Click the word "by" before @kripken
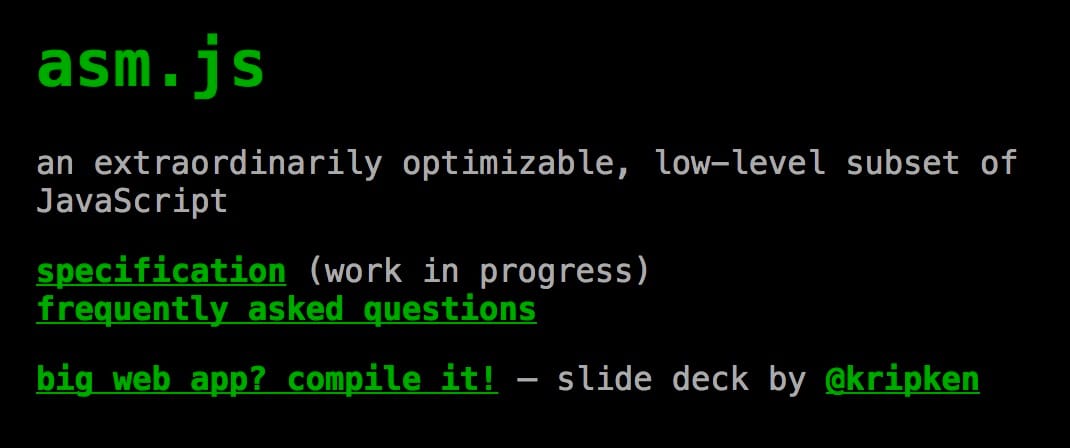 coord(787,380)
